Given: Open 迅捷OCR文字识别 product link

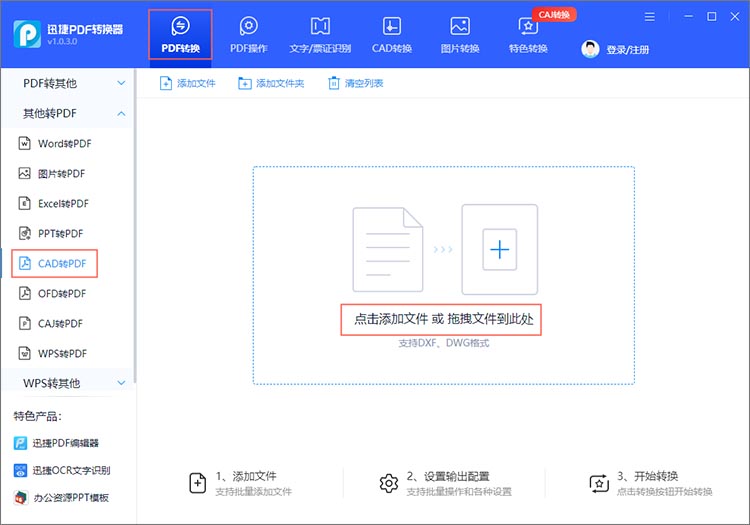Looking at the screenshot, I should [x=62, y=470].
